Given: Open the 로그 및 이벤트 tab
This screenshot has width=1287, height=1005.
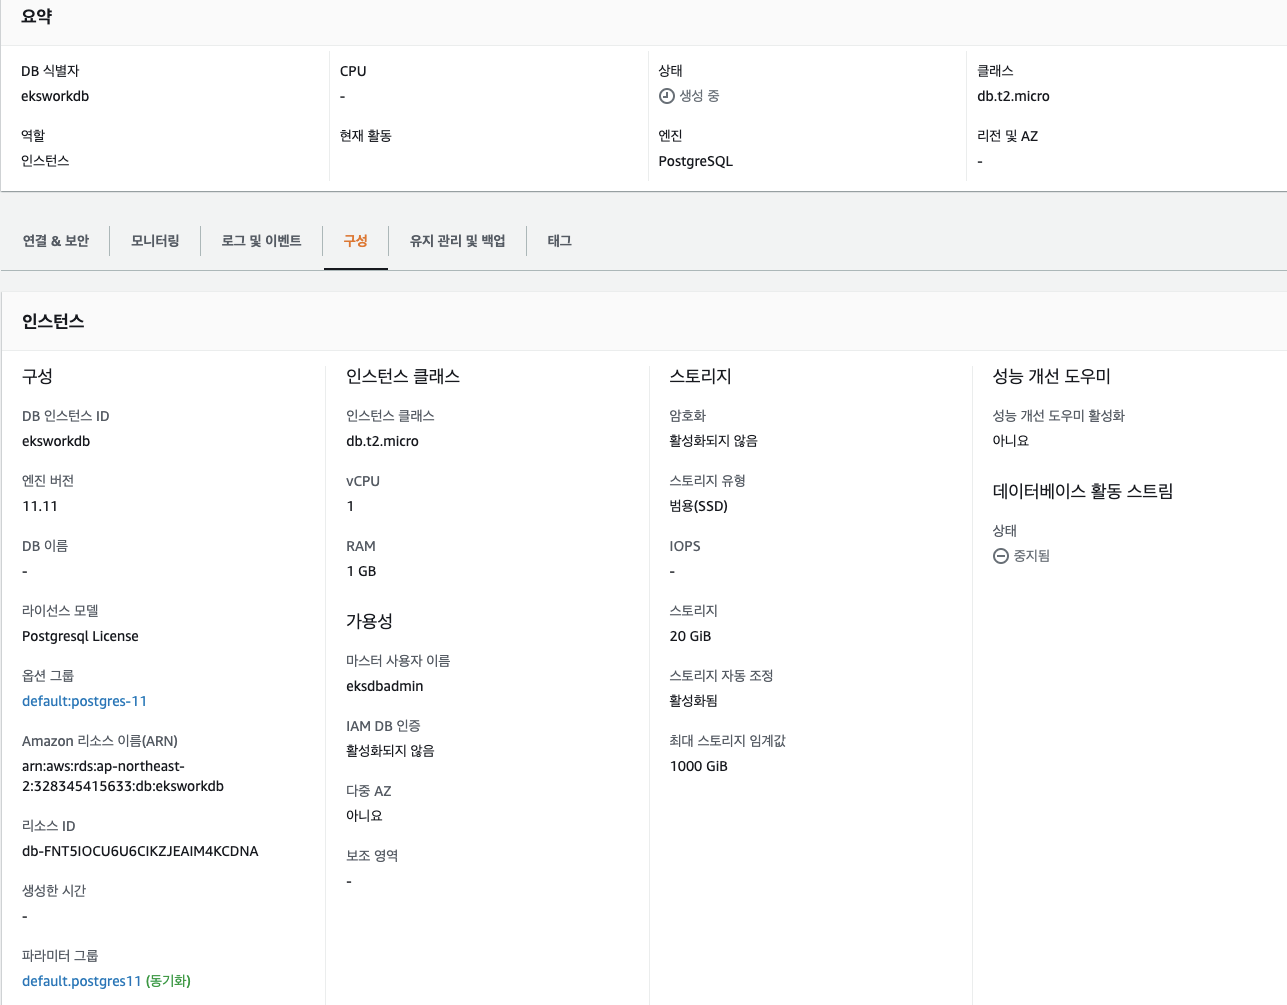Looking at the screenshot, I should [261, 241].
